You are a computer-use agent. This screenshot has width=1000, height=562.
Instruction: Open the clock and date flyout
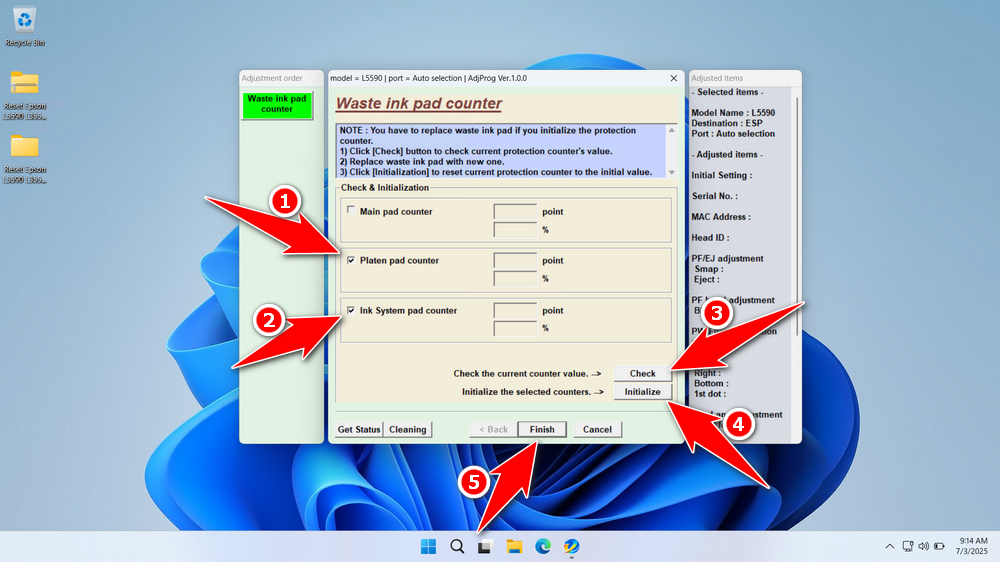pyautogui.click(x=971, y=546)
